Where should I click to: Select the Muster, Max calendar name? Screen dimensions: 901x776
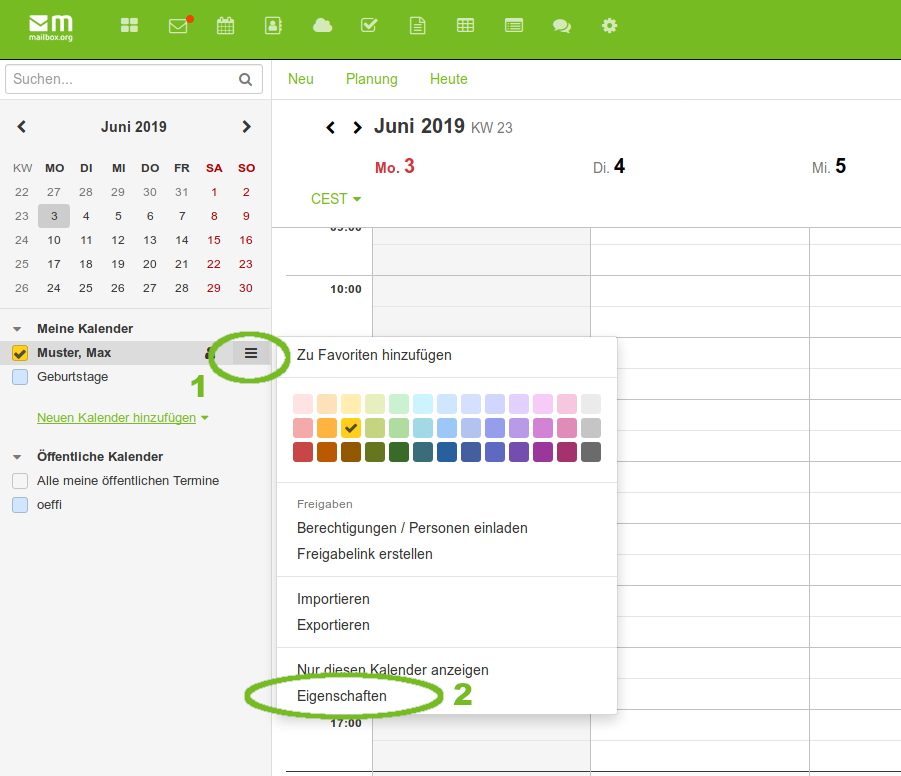tap(74, 353)
